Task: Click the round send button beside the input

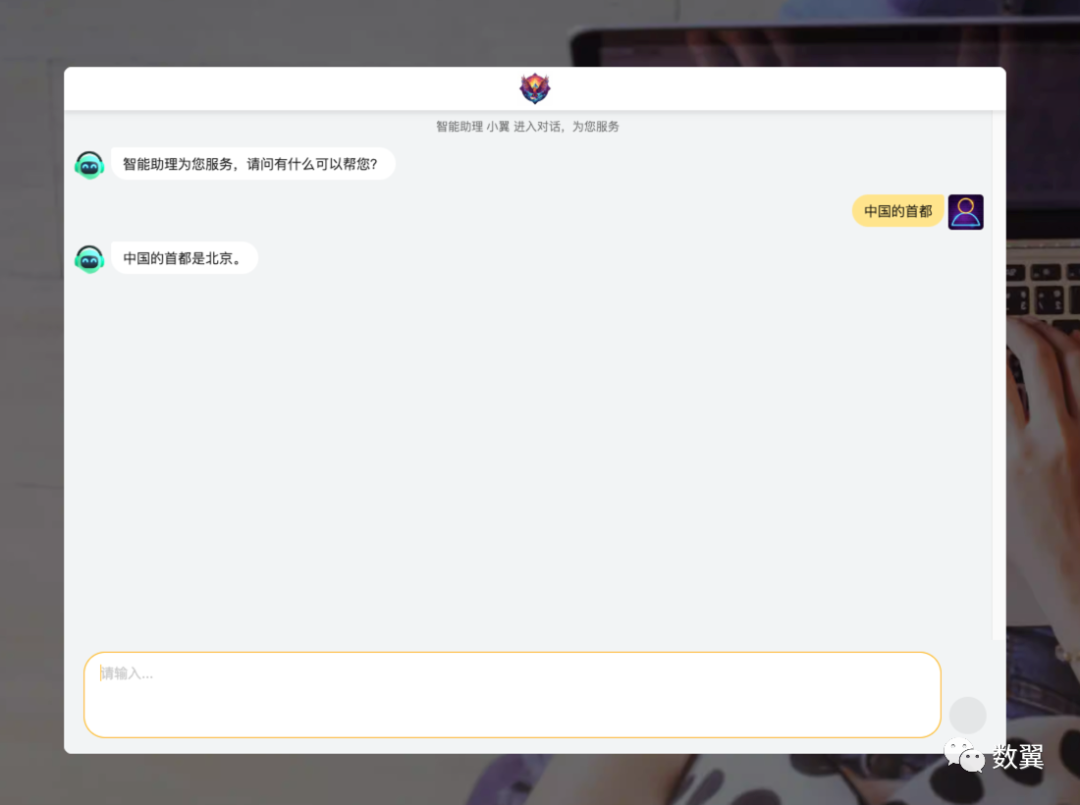Action: point(967,715)
